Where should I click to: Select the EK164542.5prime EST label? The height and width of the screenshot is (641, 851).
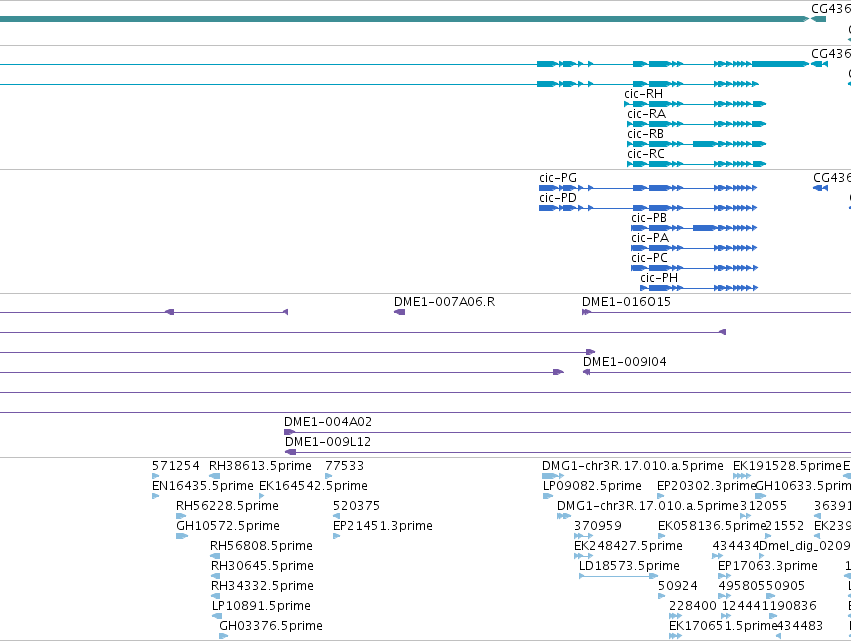click(313, 486)
